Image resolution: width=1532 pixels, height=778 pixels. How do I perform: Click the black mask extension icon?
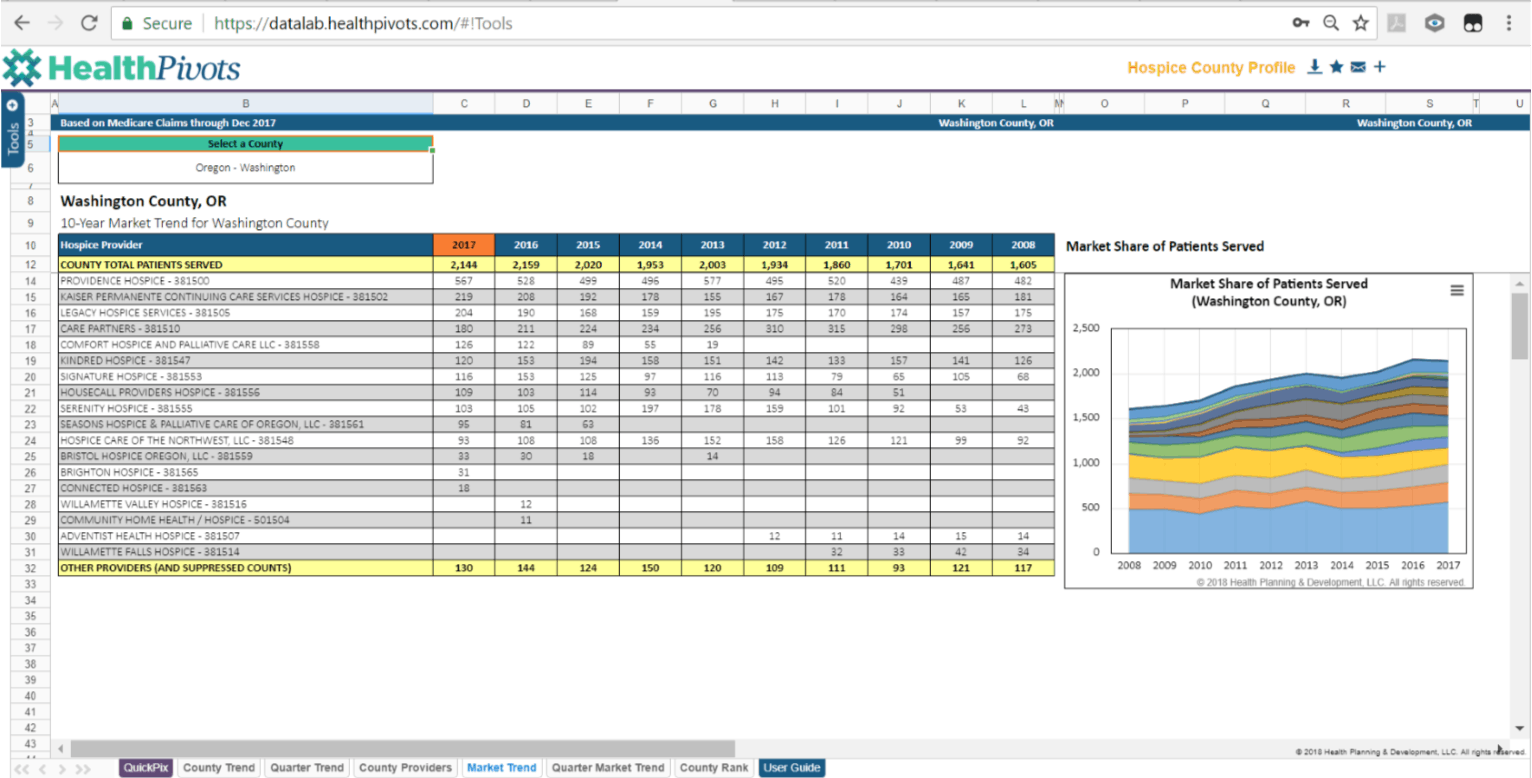pos(1472,23)
